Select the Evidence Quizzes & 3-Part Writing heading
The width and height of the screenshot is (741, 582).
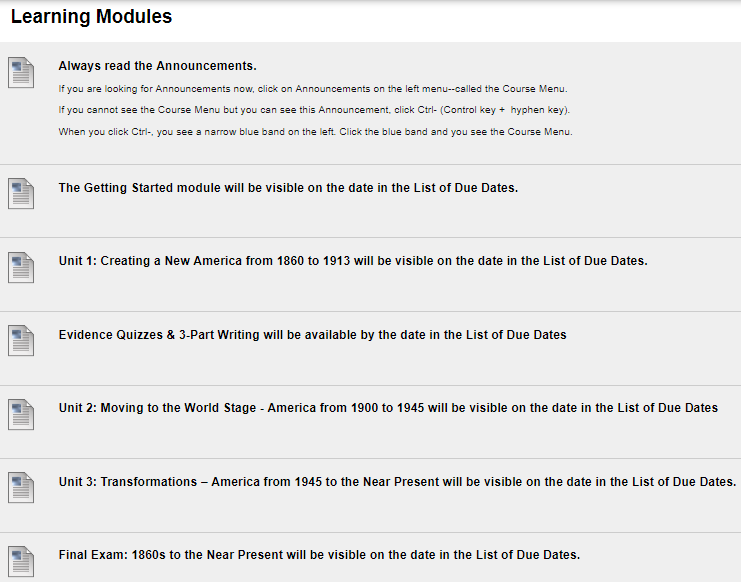pyautogui.click(x=312, y=335)
